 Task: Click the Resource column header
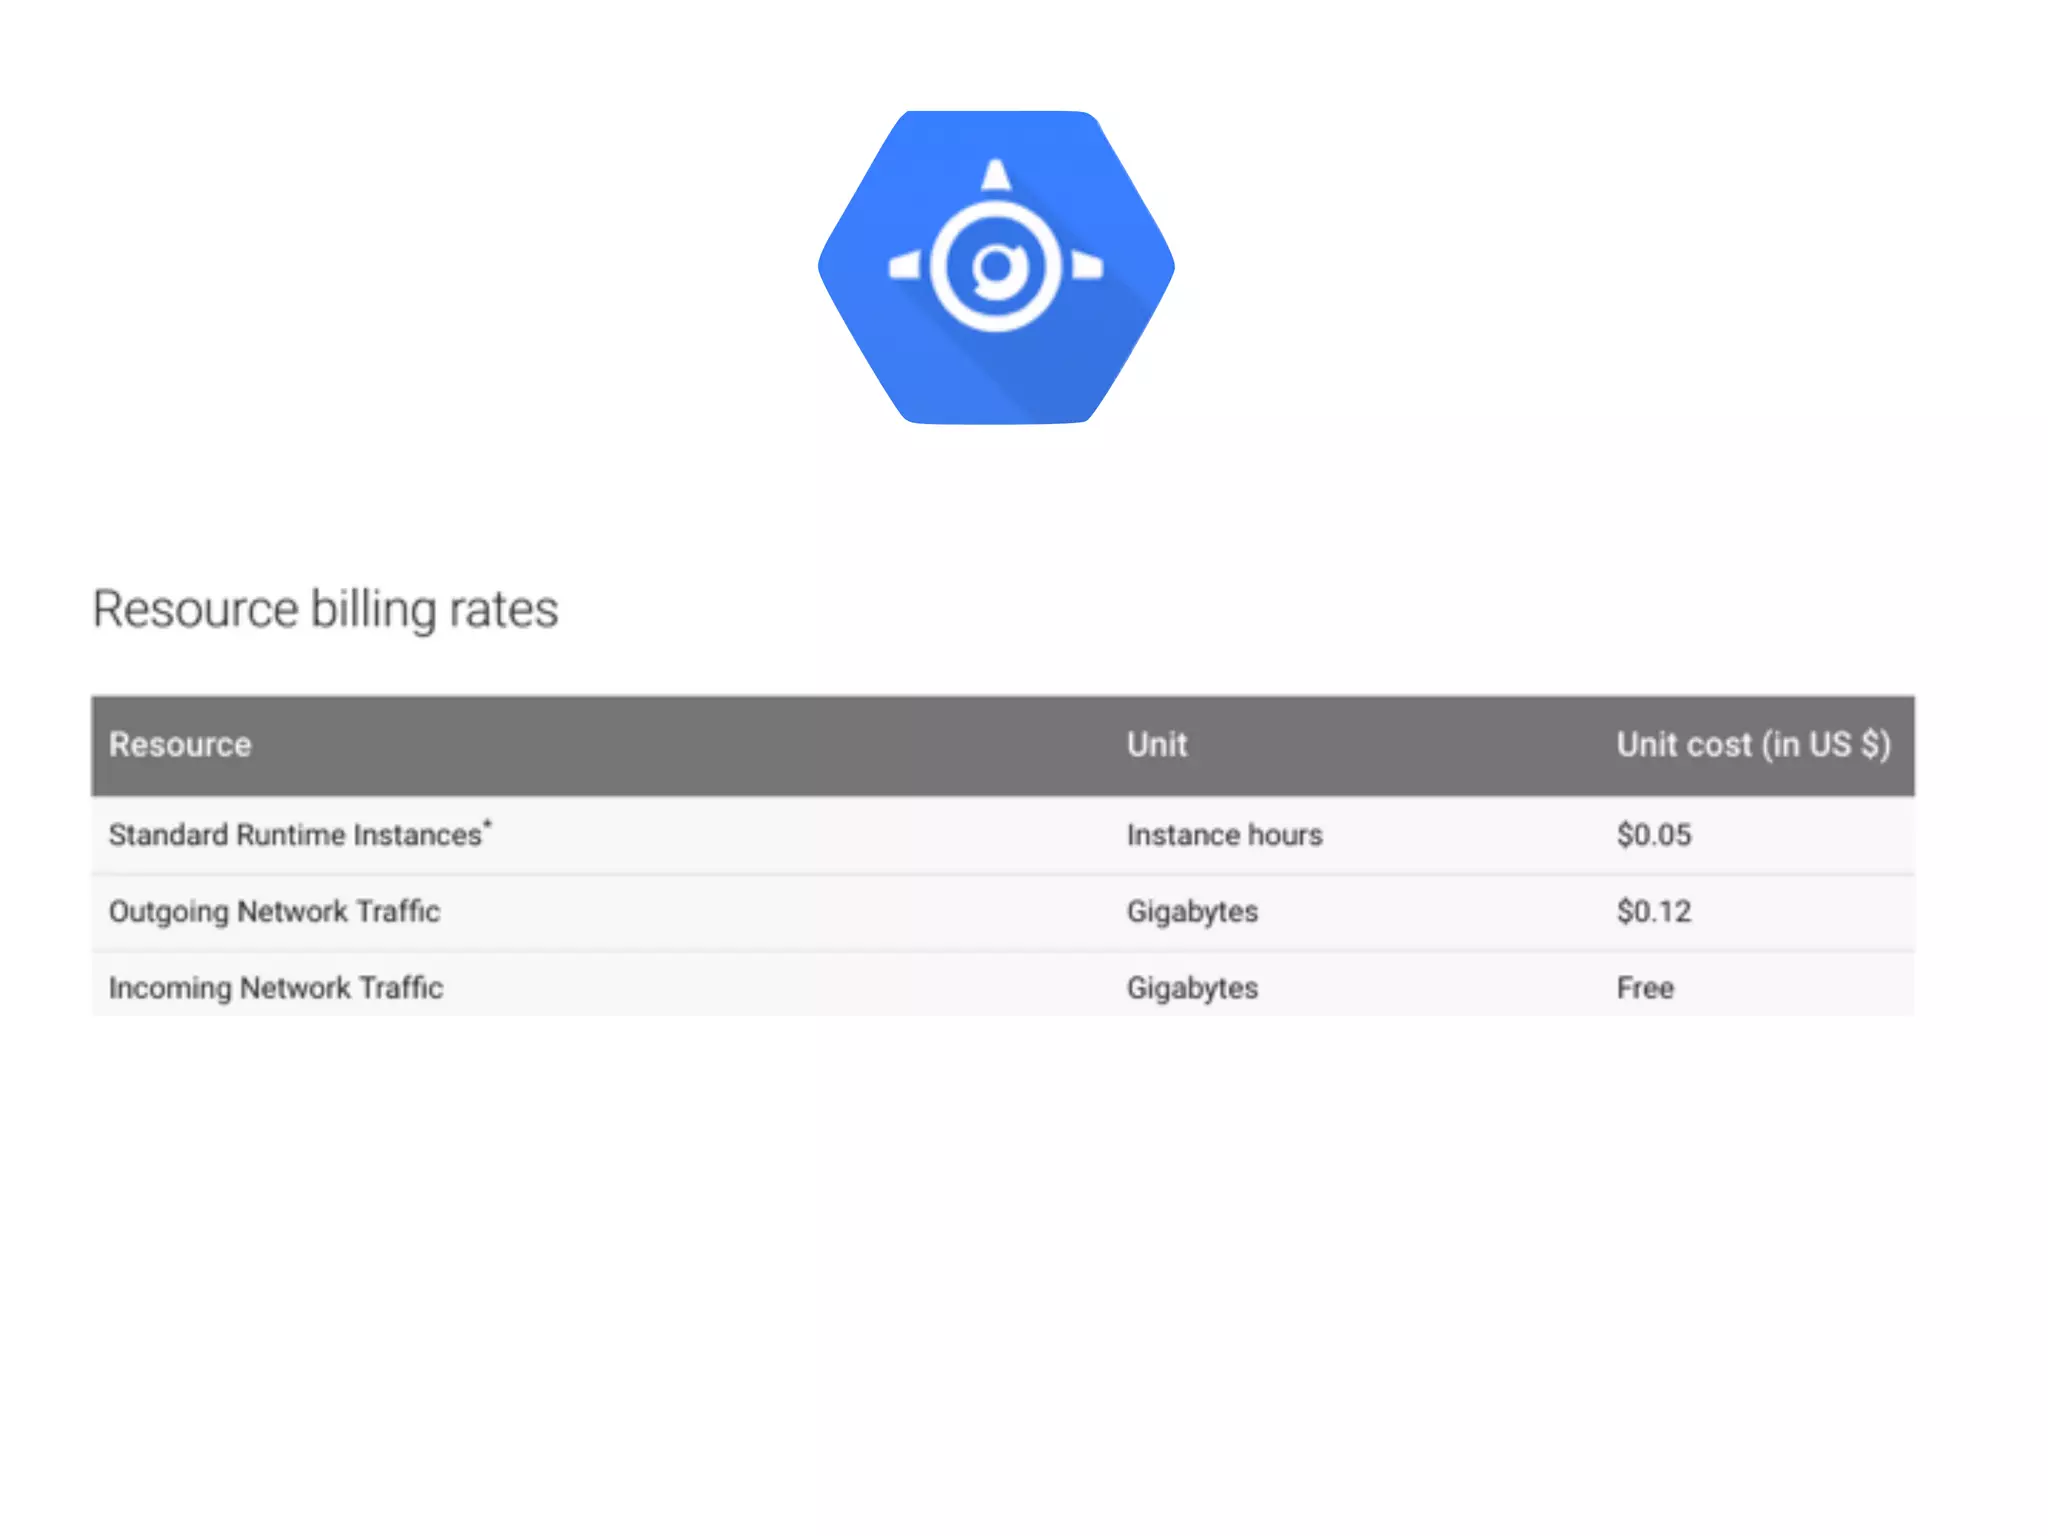[180, 745]
